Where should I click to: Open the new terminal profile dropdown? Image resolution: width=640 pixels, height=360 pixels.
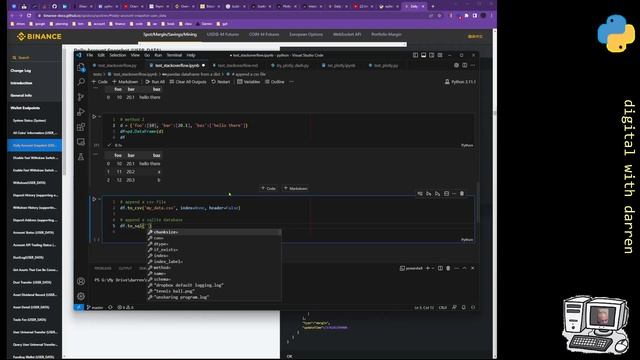(433, 268)
